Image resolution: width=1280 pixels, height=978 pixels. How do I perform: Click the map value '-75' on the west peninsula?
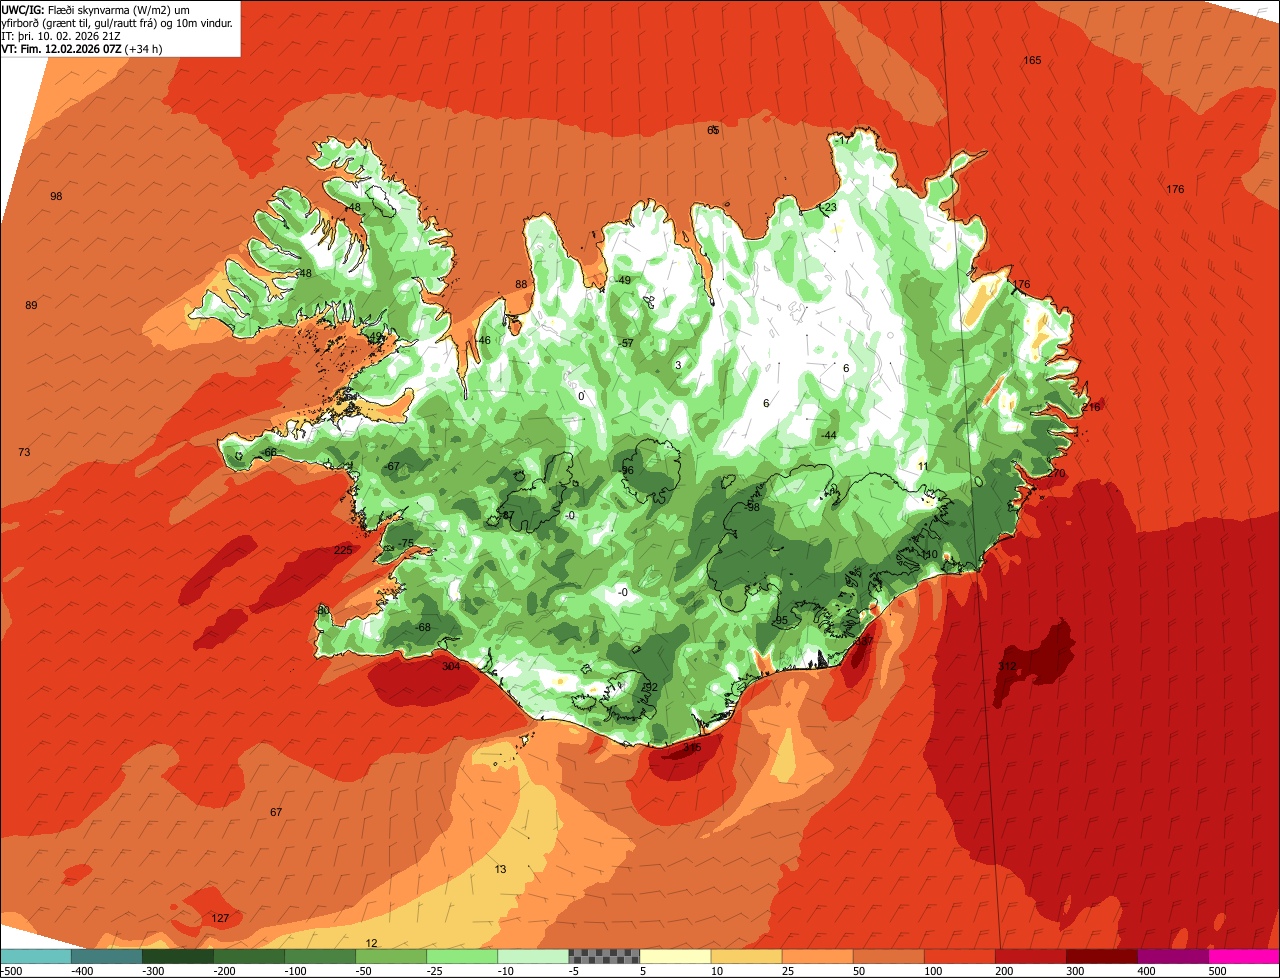[405, 543]
